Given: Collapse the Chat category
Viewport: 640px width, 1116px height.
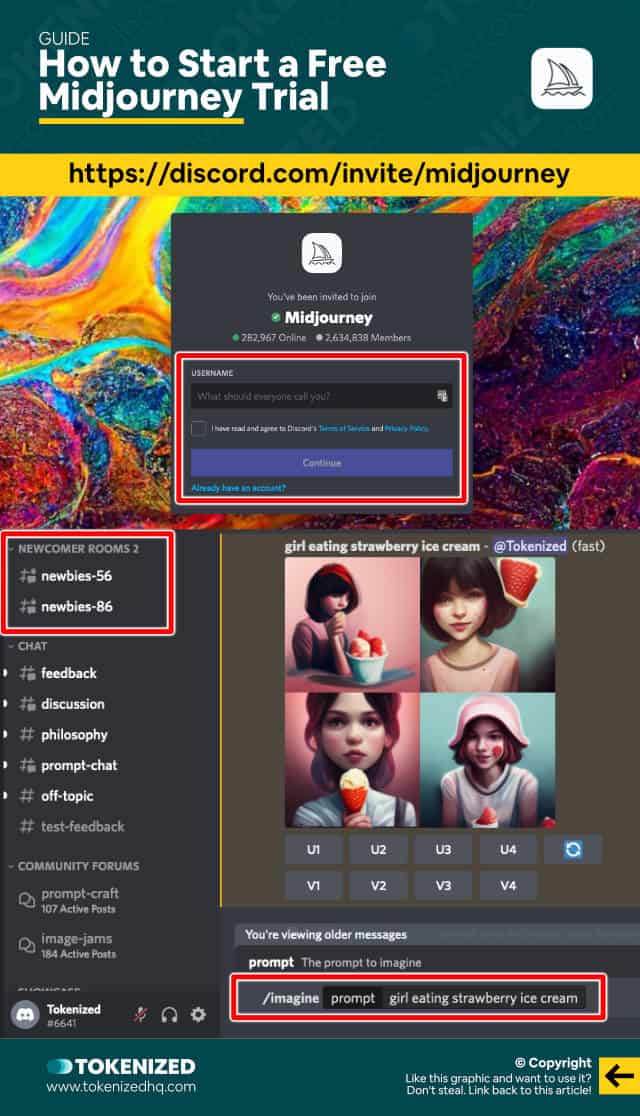Looking at the screenshot, I should click(x=28, y=646).
